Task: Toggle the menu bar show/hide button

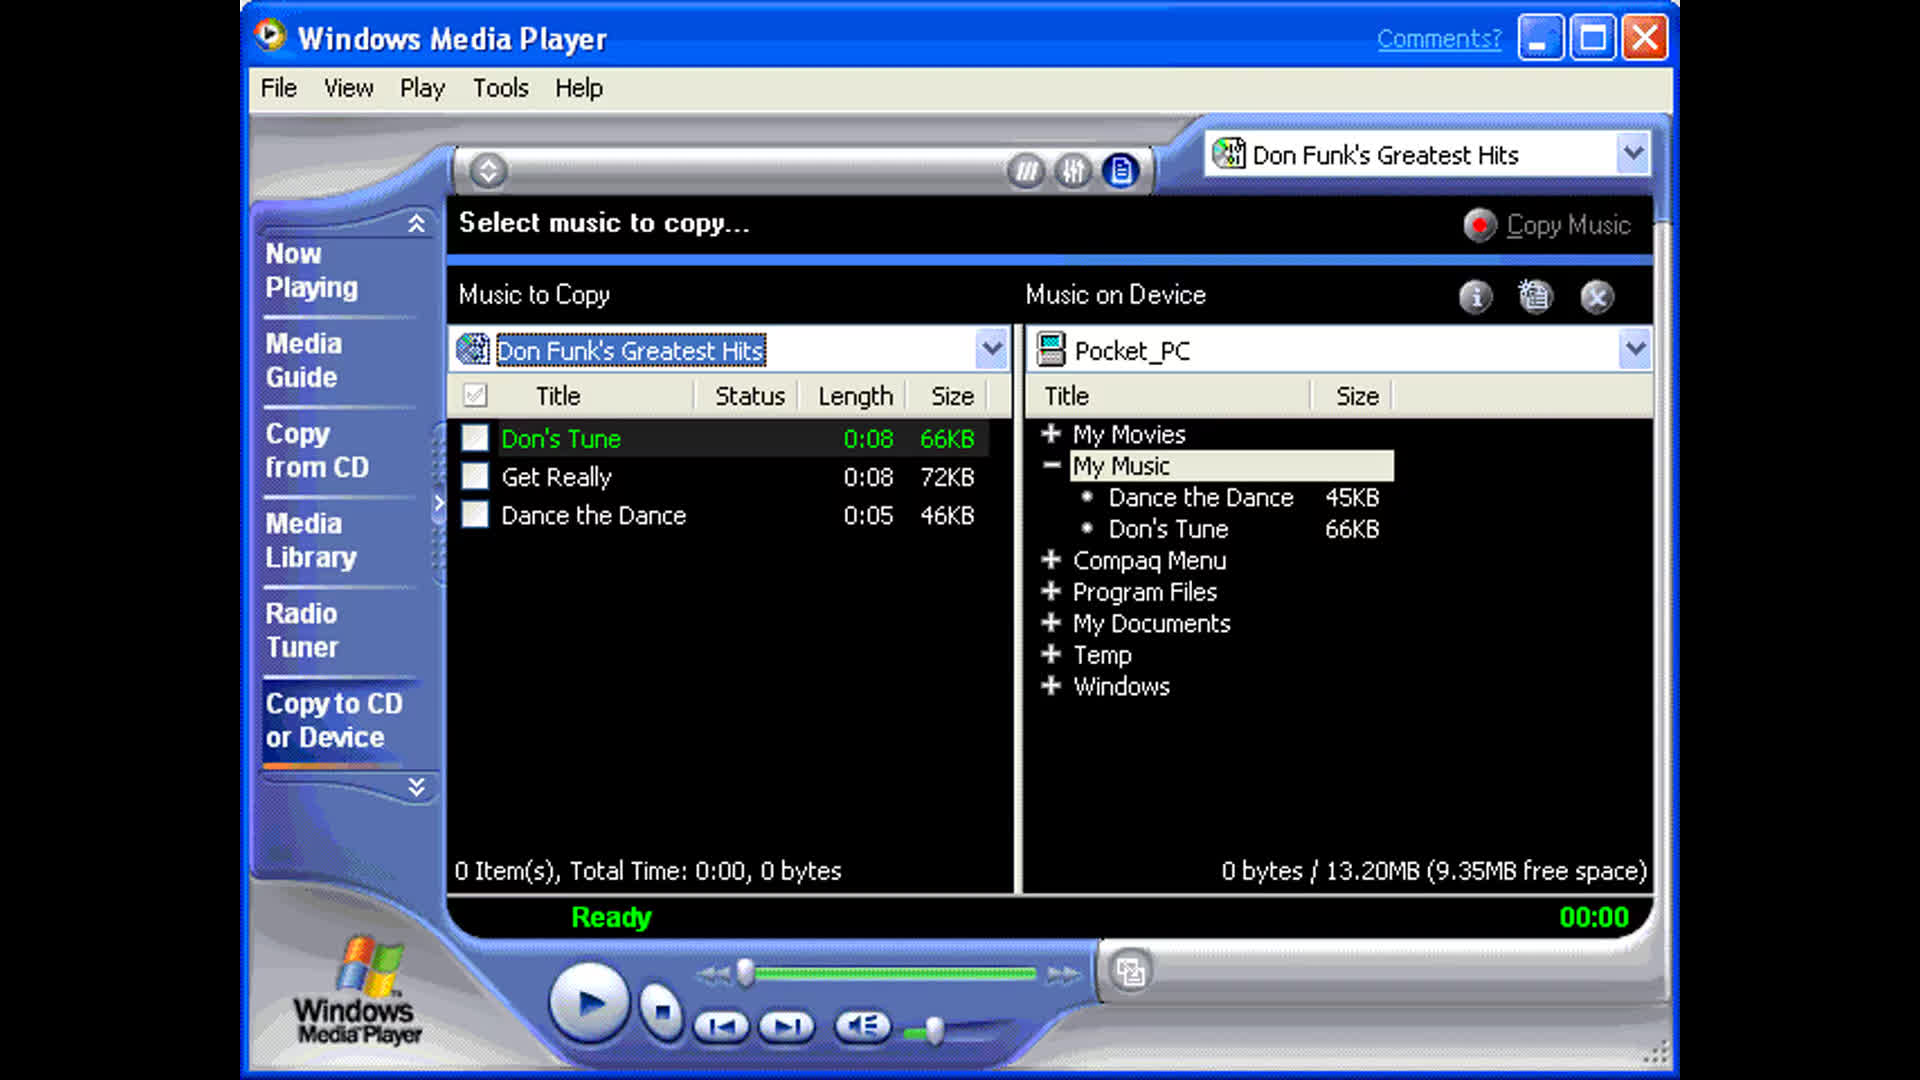Action: (x=488, y=171)
